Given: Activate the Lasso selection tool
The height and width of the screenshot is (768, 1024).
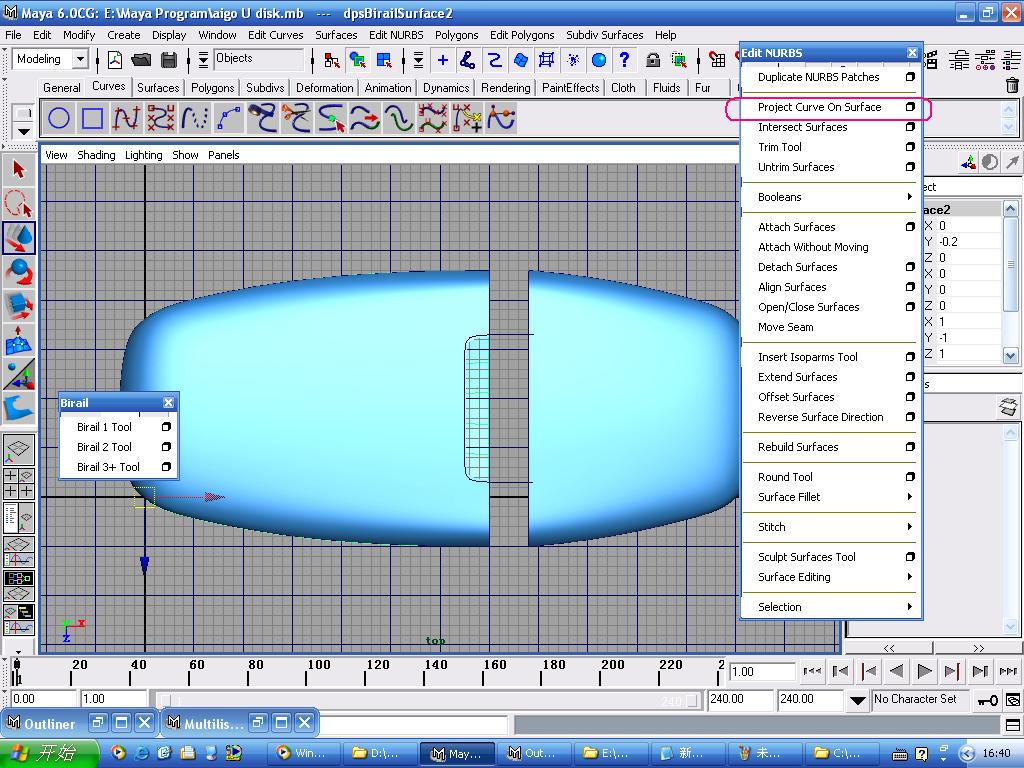Looking at the screenshot, I should [x=18, y=204].
